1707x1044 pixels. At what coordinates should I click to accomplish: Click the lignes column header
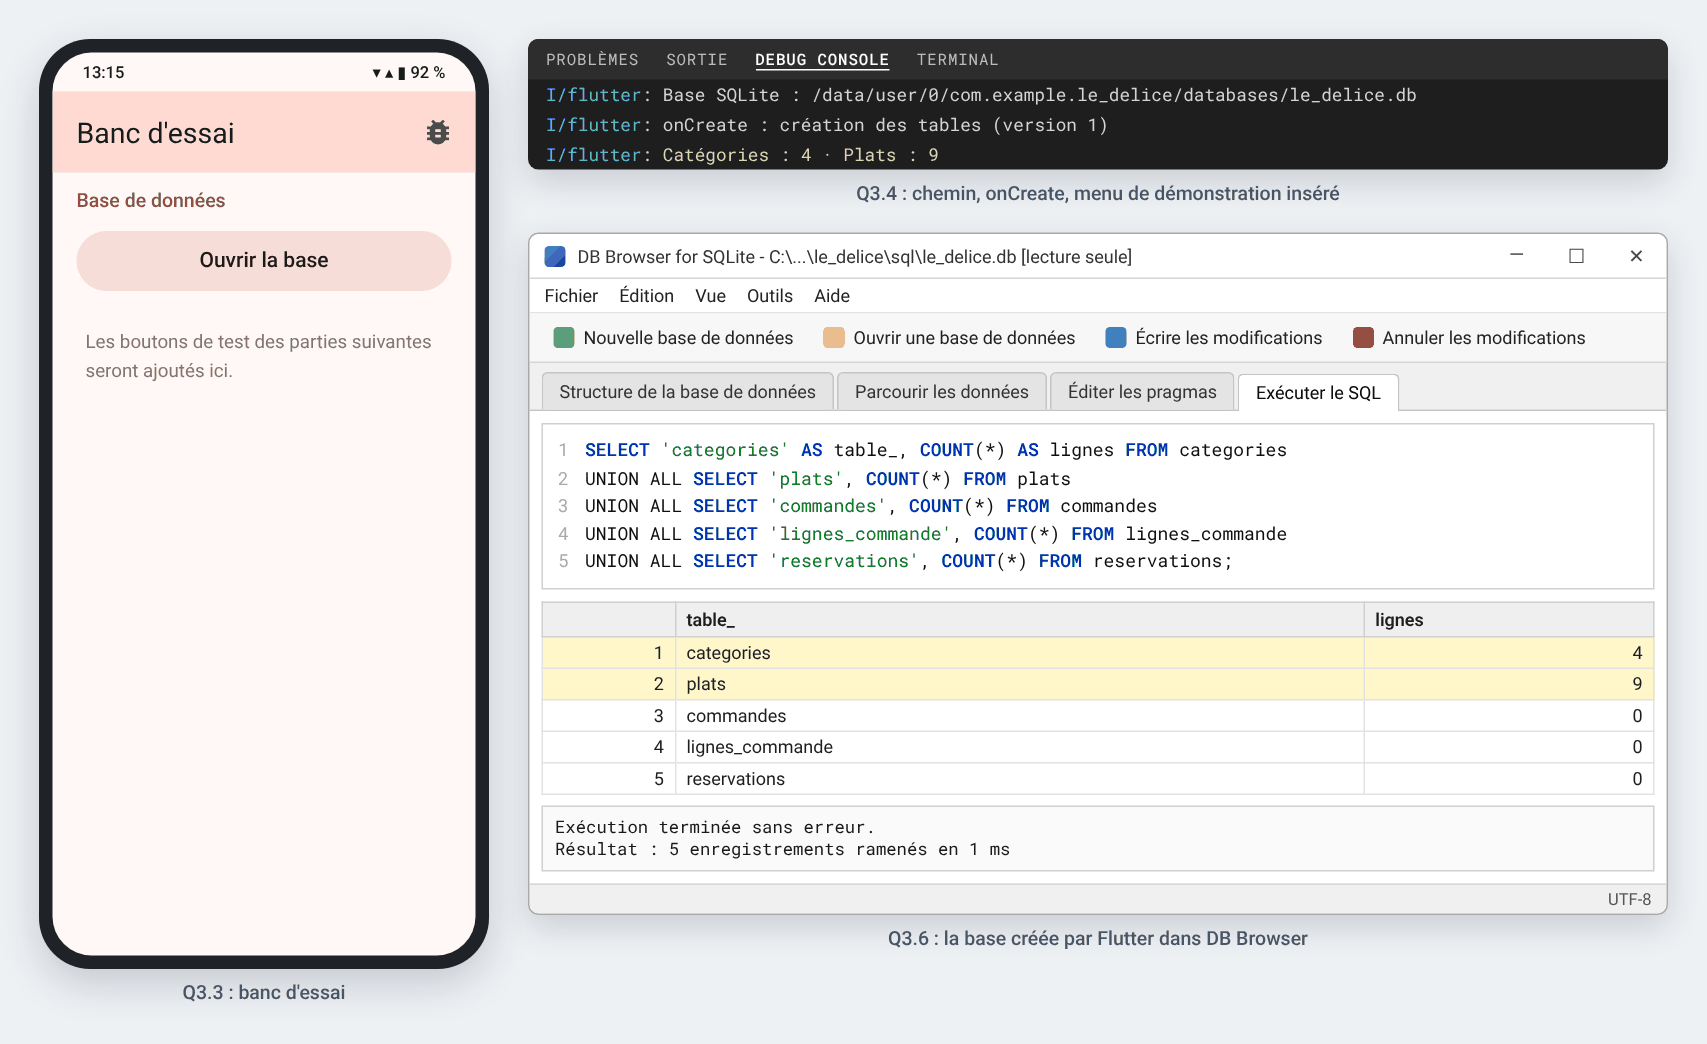[x=1509, y=620]
